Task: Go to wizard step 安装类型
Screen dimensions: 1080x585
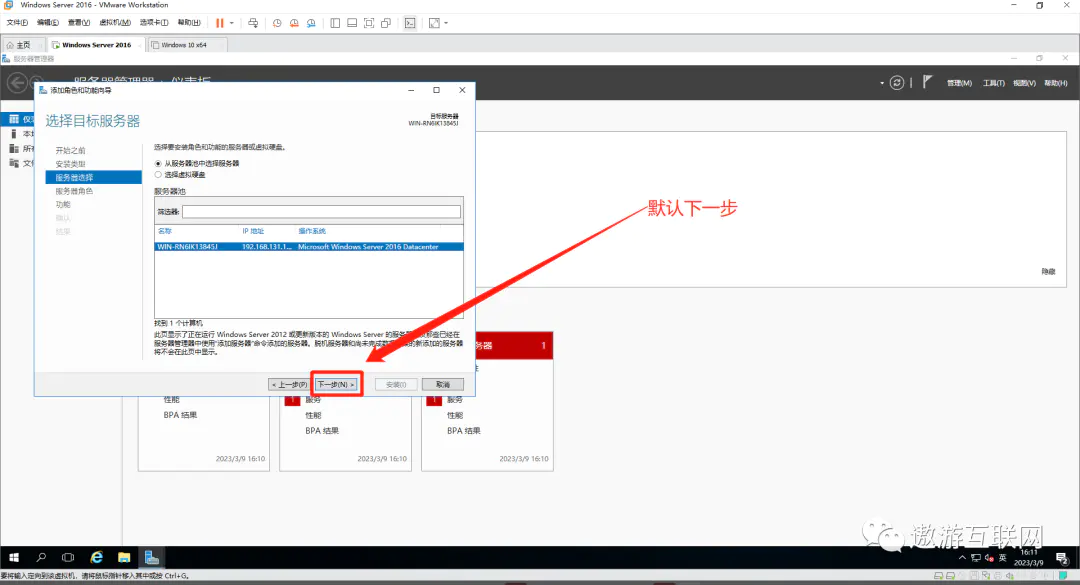Action: pos(70,164)
